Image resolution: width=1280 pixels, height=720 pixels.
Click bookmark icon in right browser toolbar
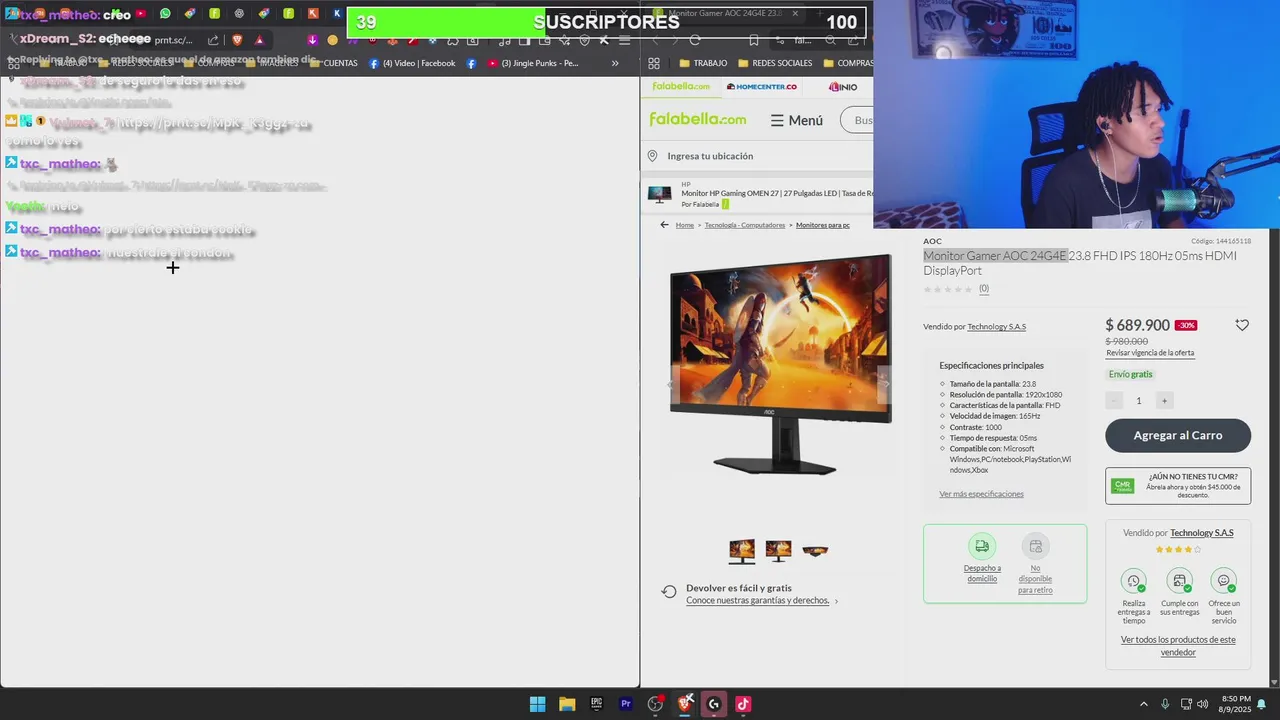[x=753, y=40]
